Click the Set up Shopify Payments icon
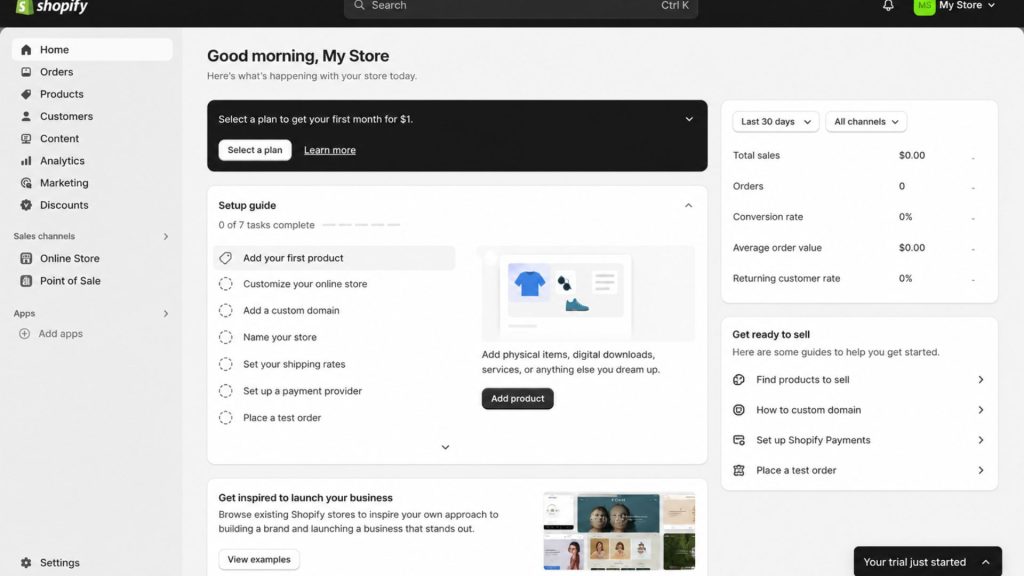 tap(739, 440)
